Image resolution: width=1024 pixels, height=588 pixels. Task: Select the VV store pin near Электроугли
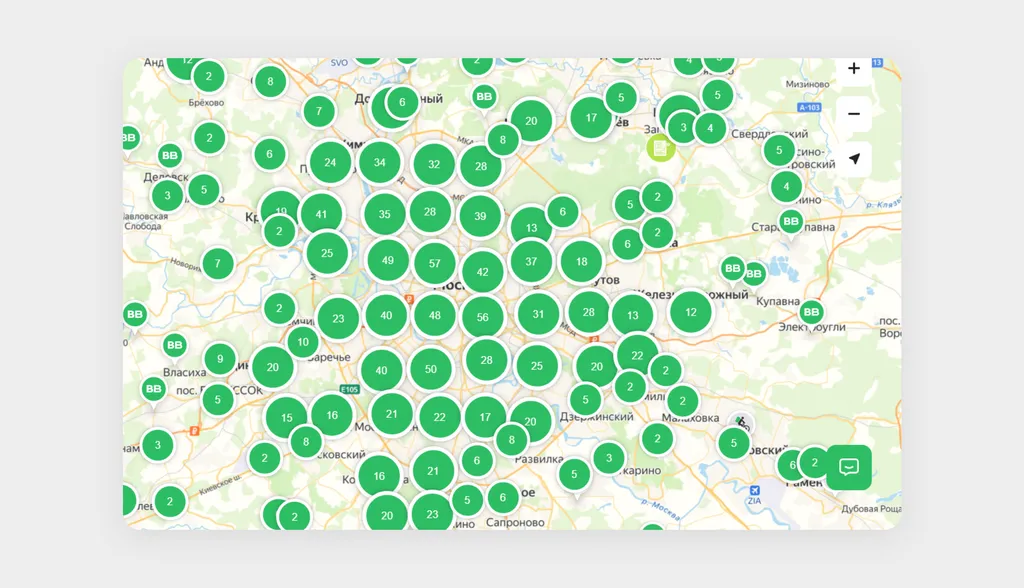[x=811, y=312]
